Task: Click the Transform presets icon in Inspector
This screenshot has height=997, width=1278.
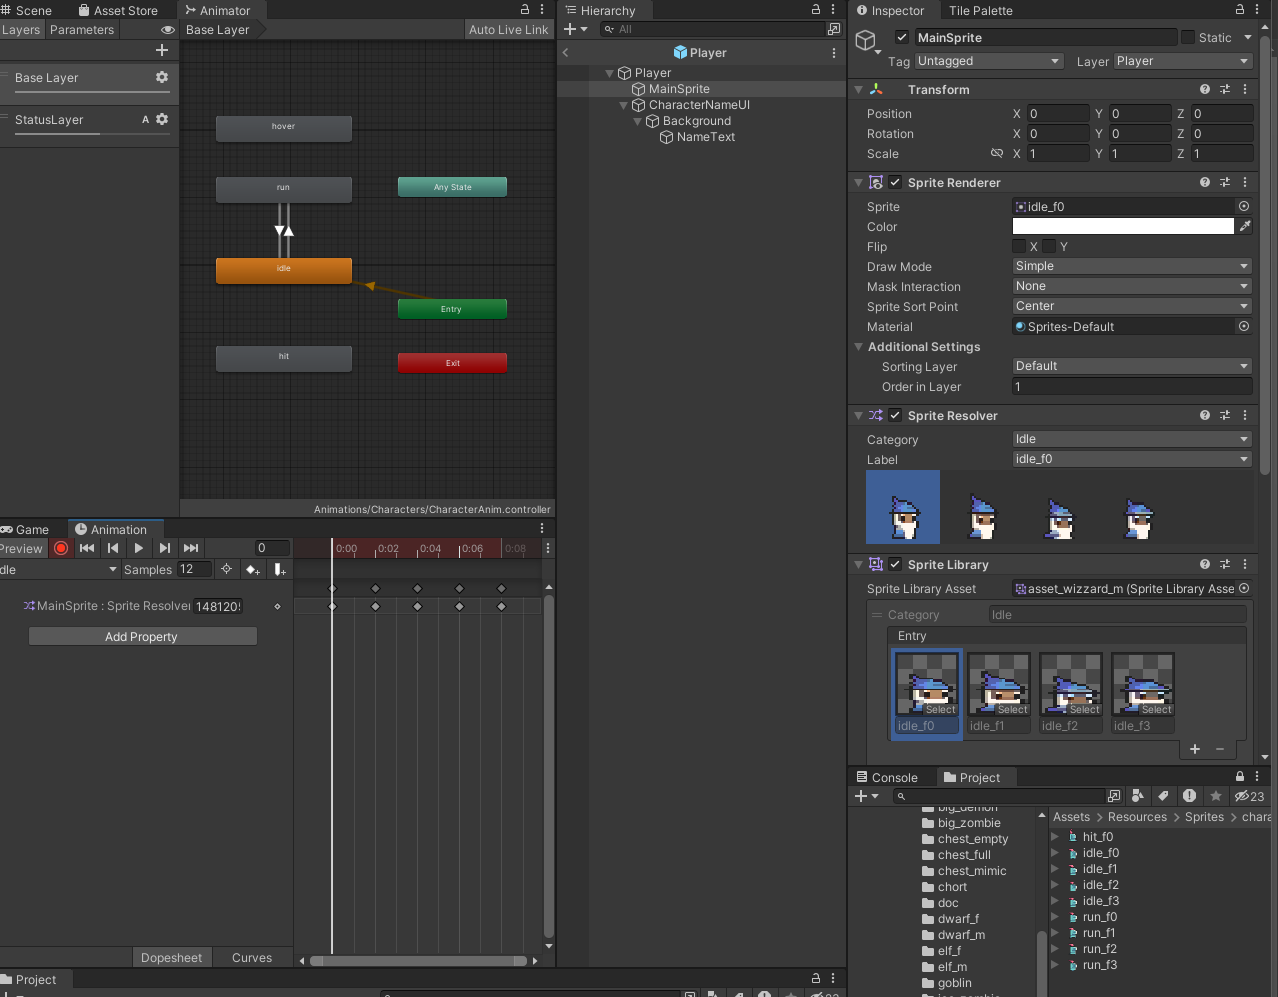Action: (x=1224, y=89)
